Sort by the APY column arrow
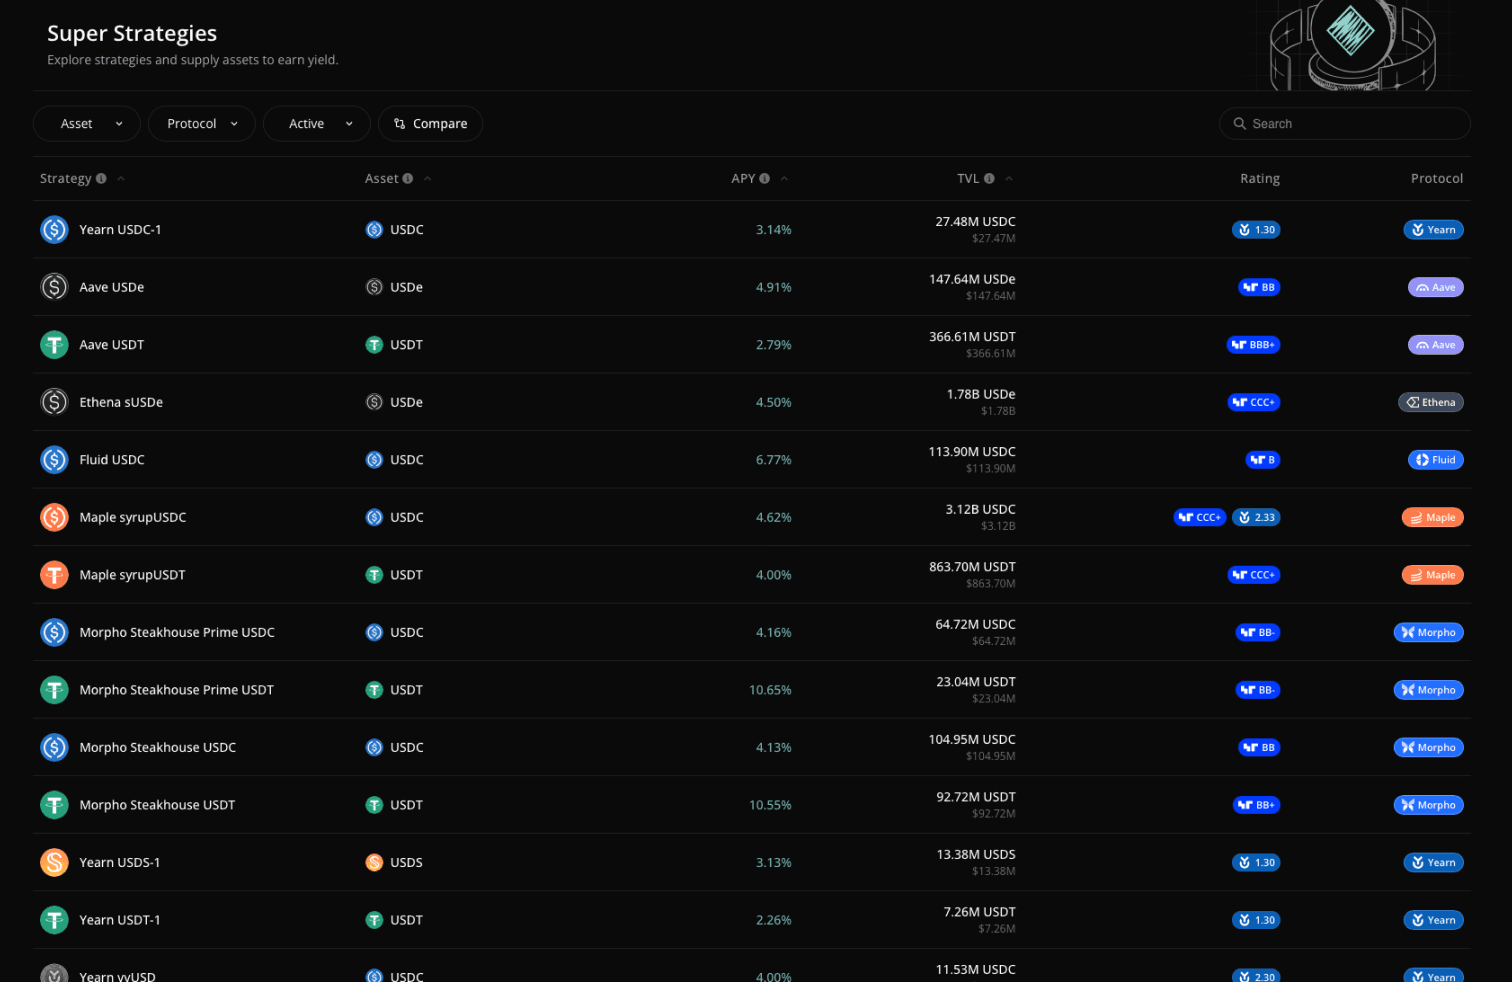Screen dimensions: 1512x982 pyautogui.click(x=784, y=179)
